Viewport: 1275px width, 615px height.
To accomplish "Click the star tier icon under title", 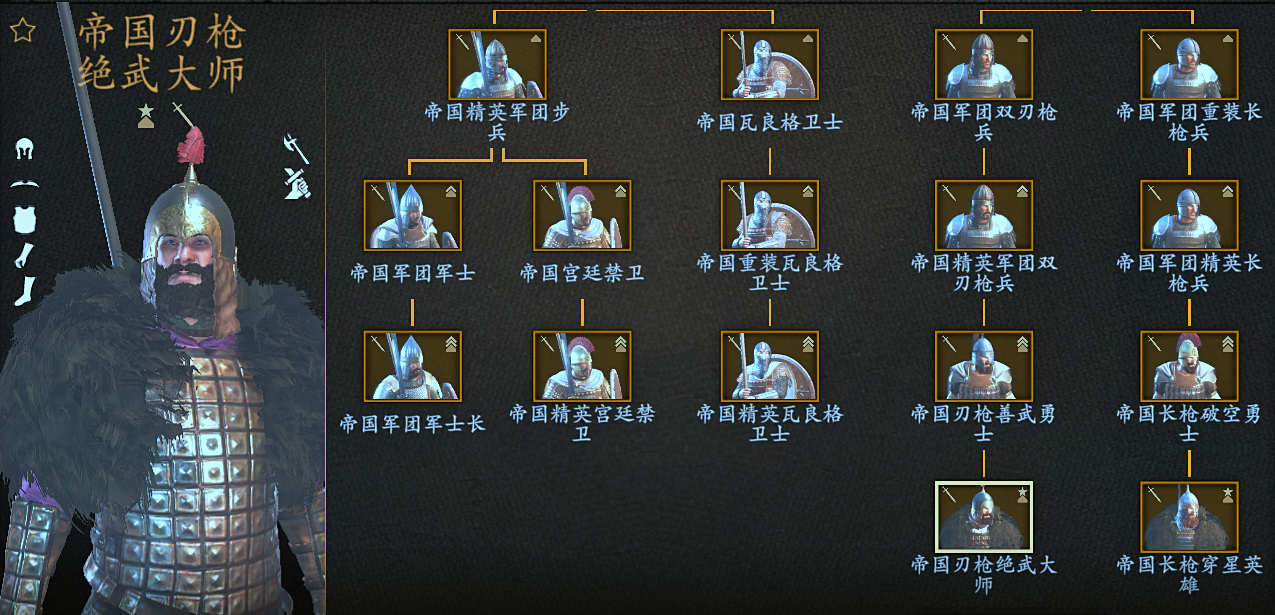I will click(x=146, y=115).
